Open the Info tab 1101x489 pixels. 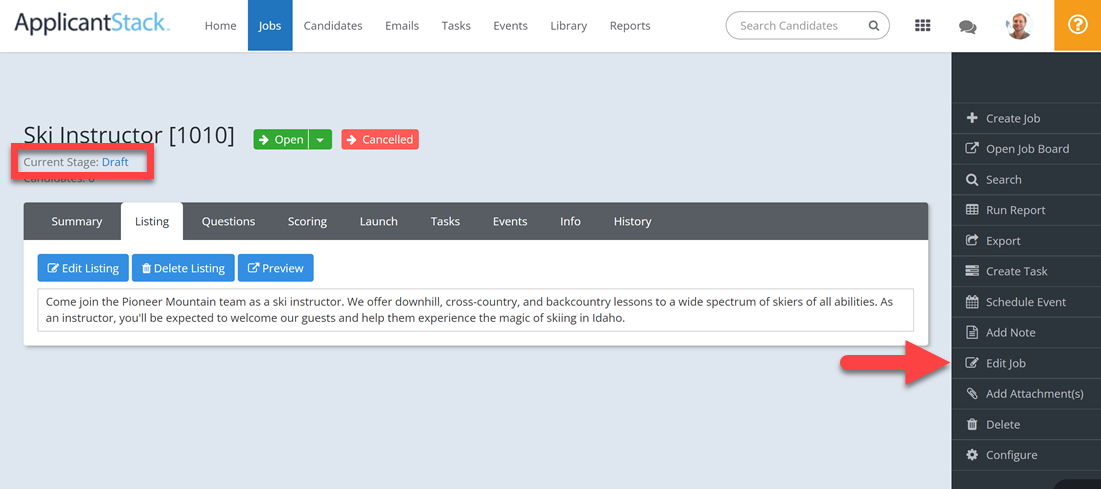(x=570, y=221)
